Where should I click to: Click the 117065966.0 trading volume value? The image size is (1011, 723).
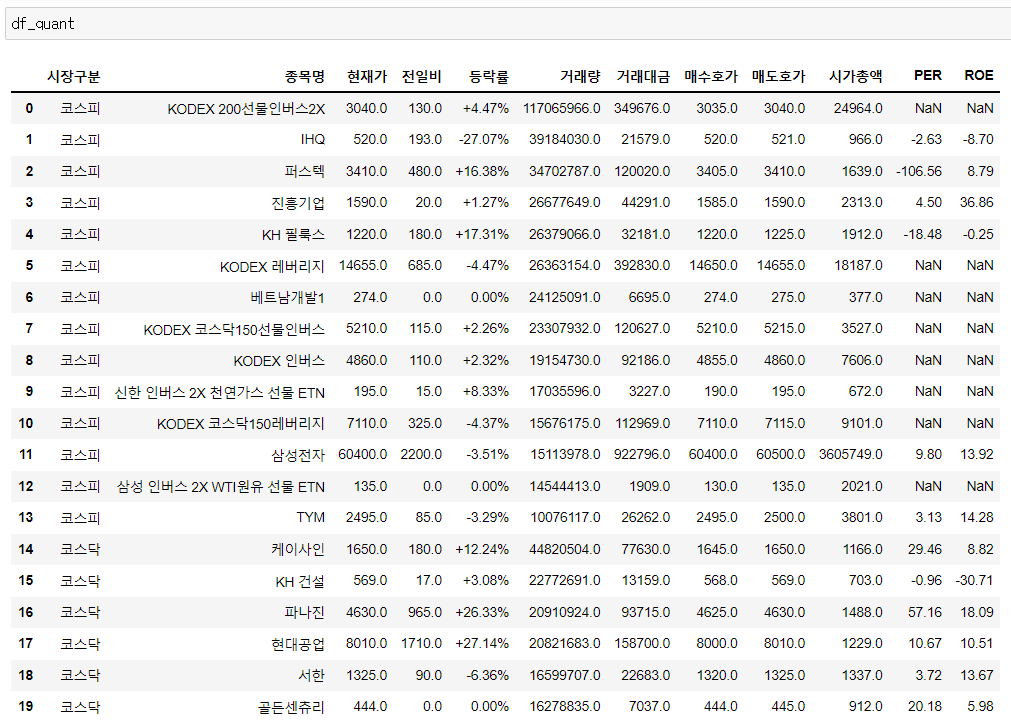[x=562, y=108]
